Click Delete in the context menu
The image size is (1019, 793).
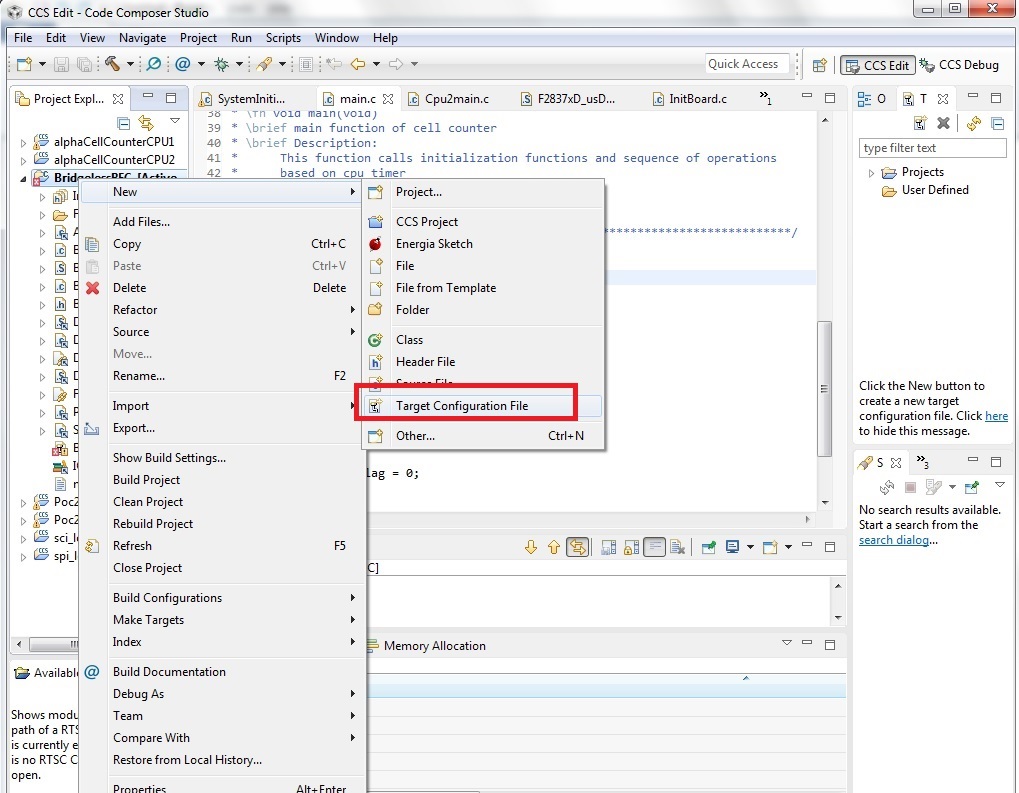click(x=223, y=287)
